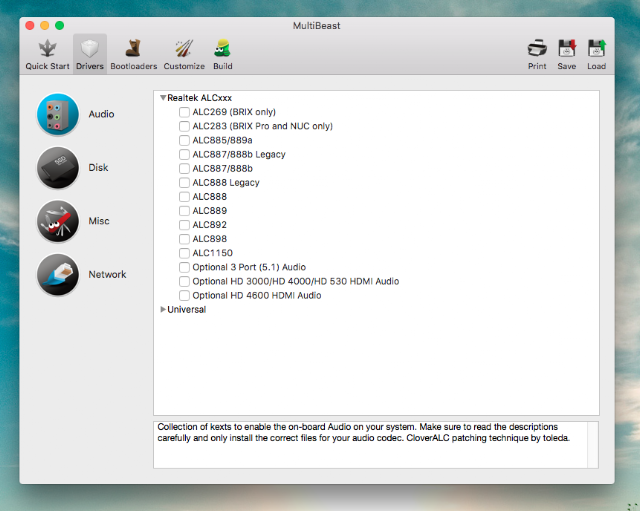Viewport: 640px width, 511px height.
Task: Open the Bootloaders boot icon
Action: click(133, 49)
